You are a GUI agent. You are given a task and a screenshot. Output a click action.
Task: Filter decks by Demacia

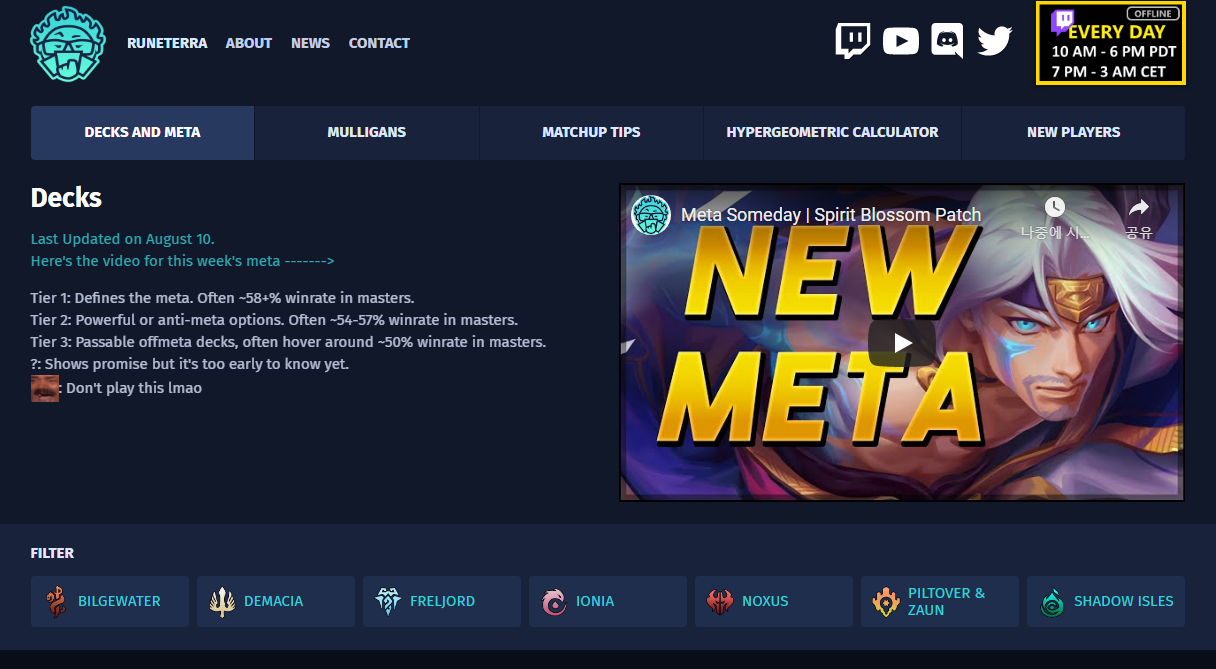276,601
